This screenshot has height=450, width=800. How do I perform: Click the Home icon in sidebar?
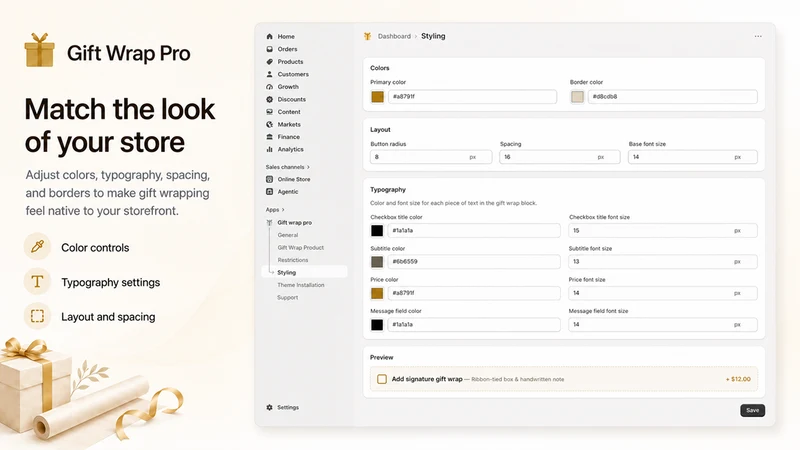269,37
